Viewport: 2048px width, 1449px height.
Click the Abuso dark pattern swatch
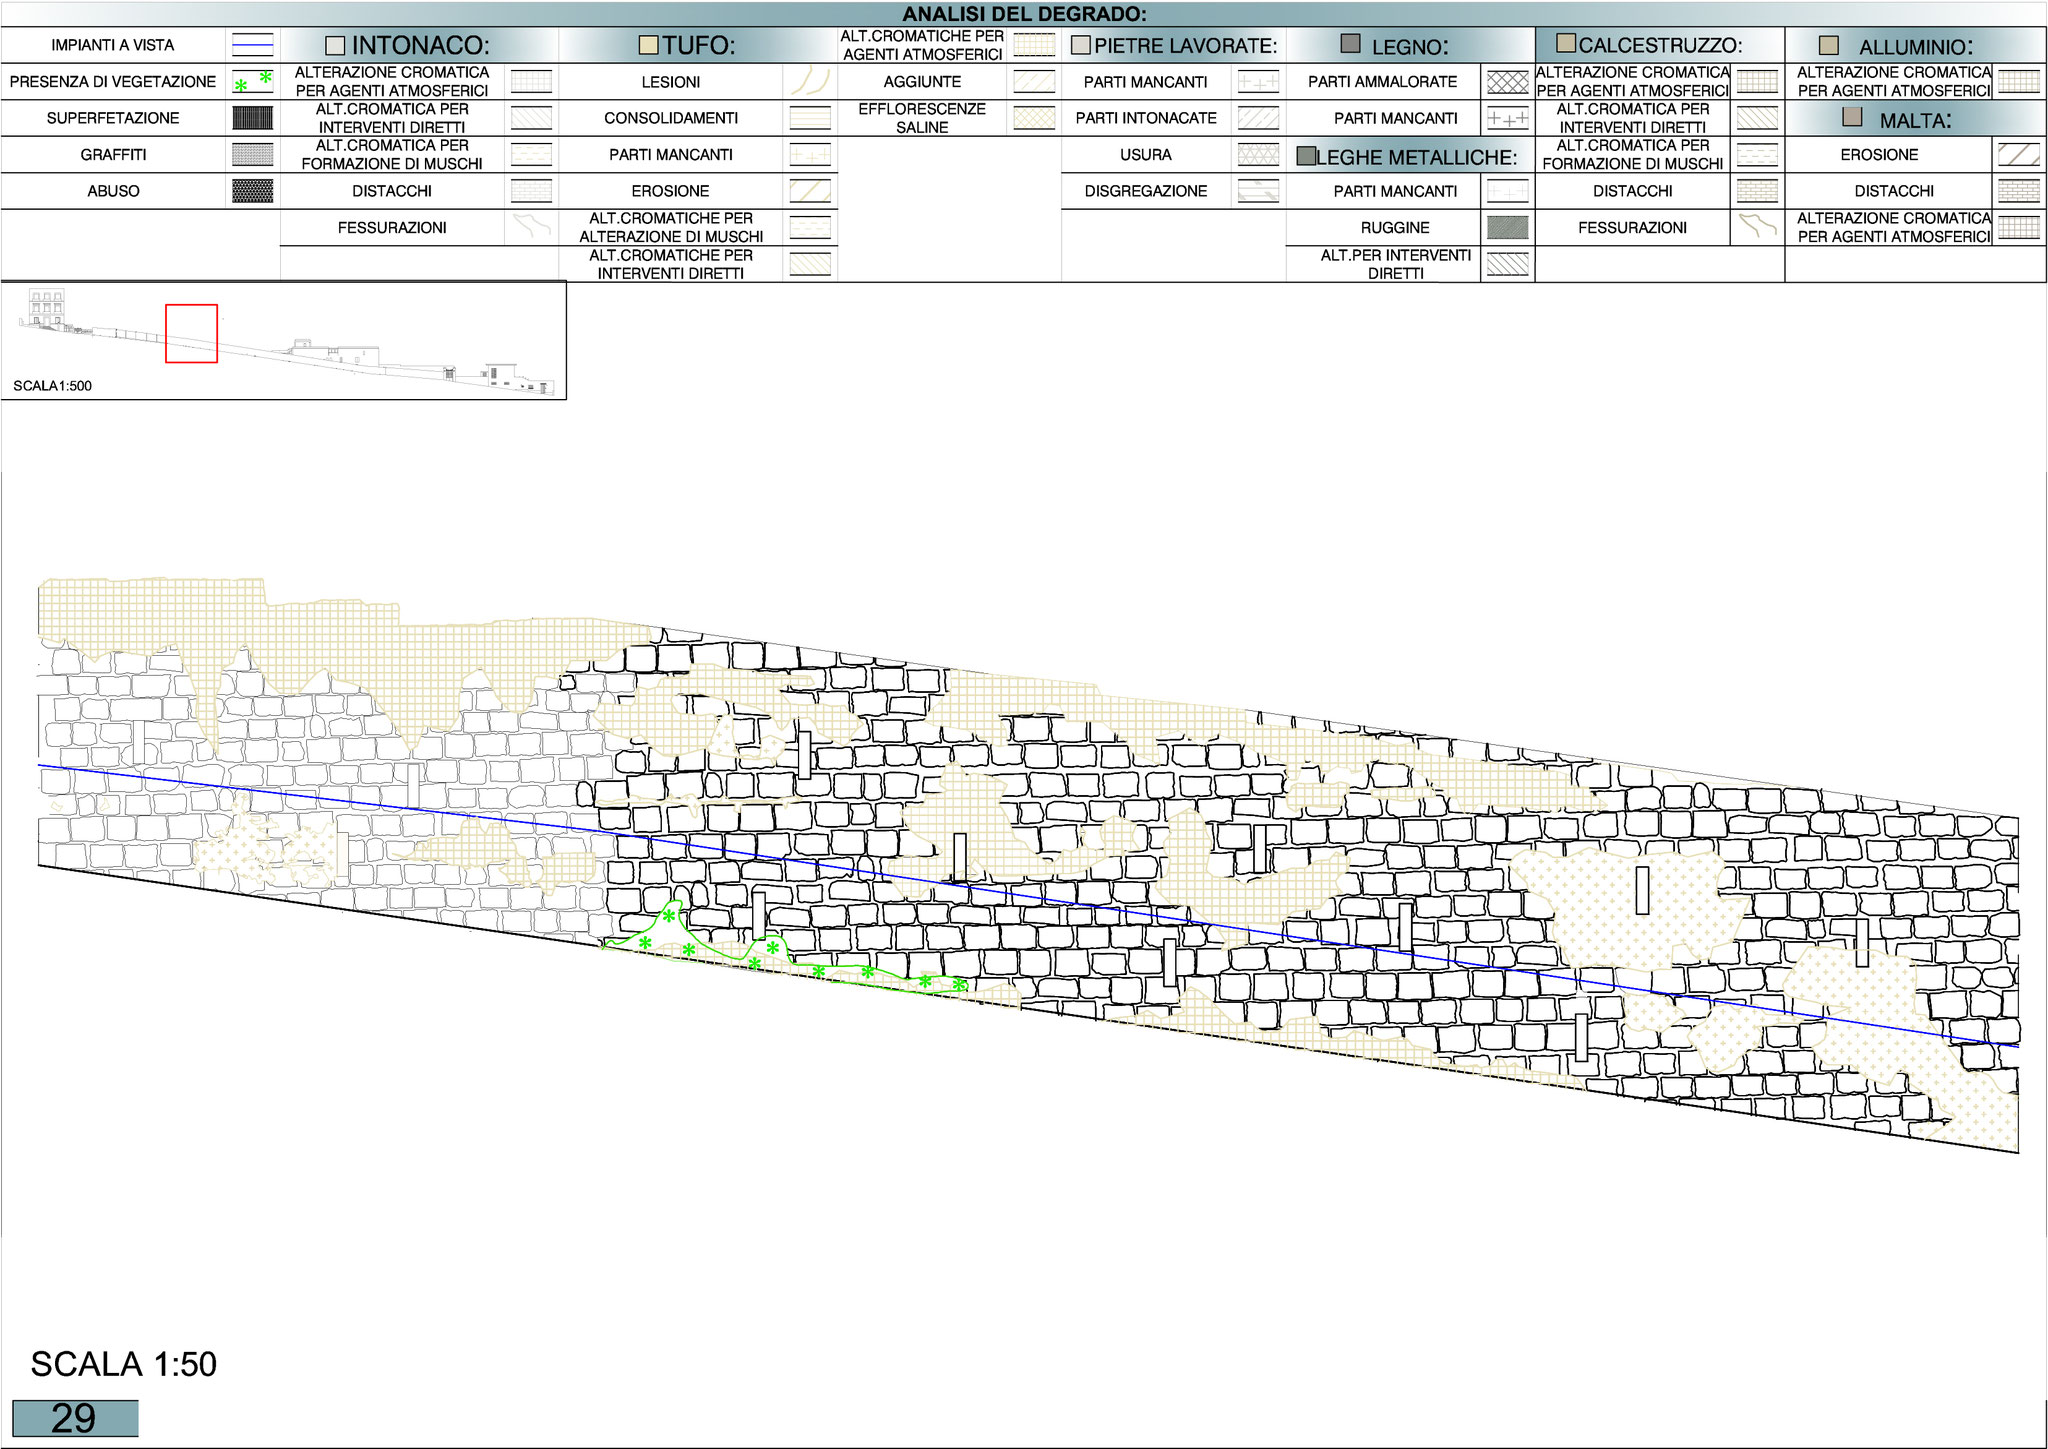click(x=252, y=191)
